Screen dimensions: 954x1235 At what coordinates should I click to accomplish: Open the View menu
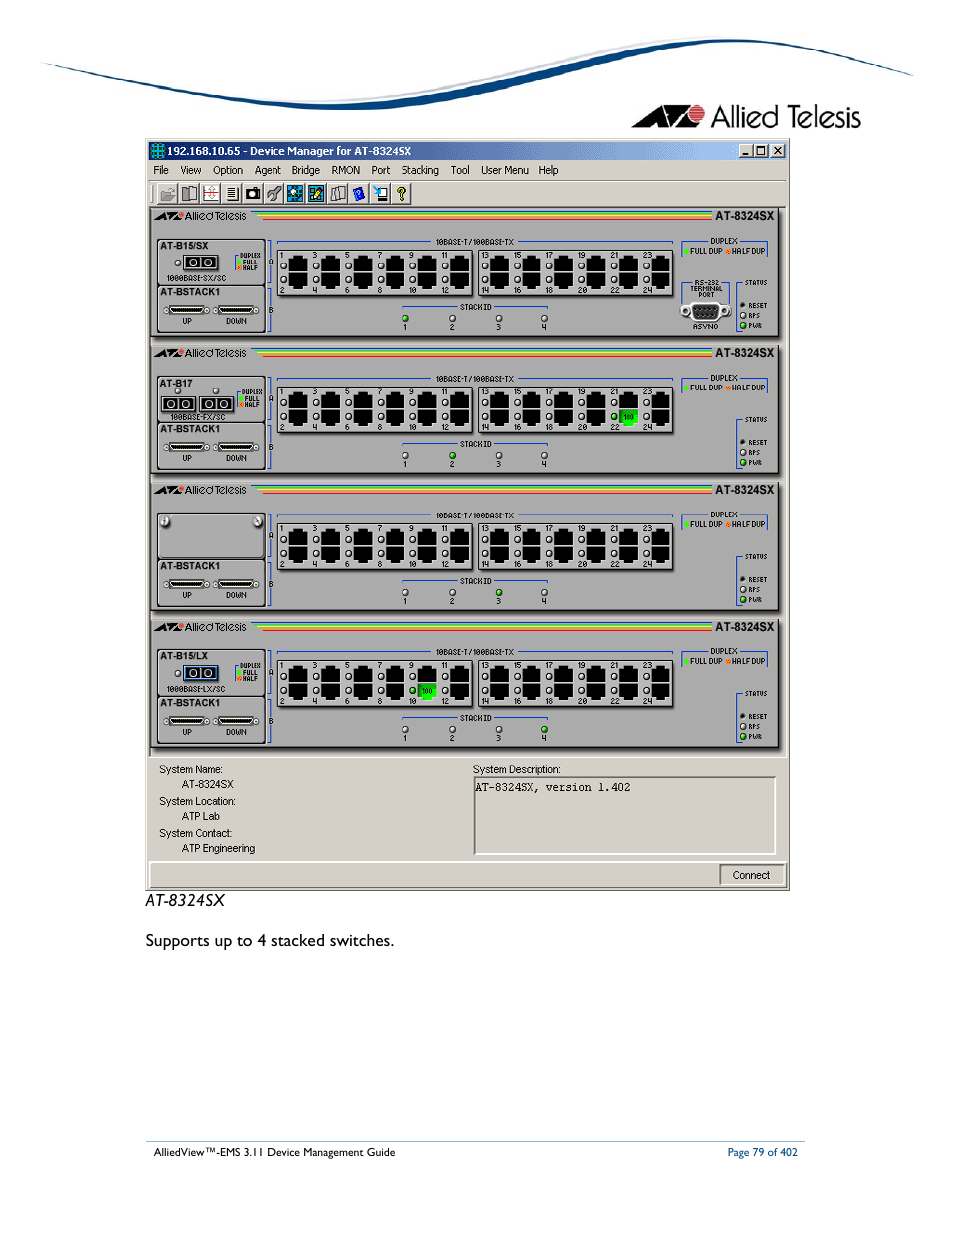coord(190,170)
